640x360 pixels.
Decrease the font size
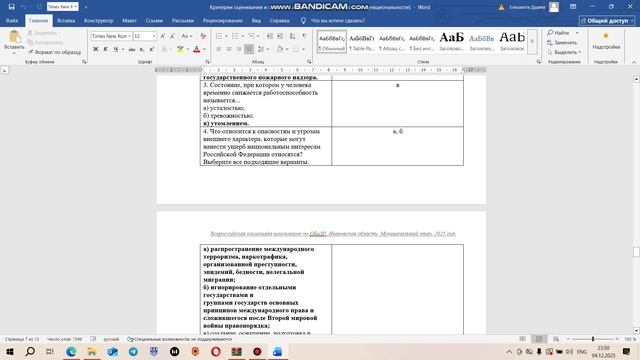[172, 36]
